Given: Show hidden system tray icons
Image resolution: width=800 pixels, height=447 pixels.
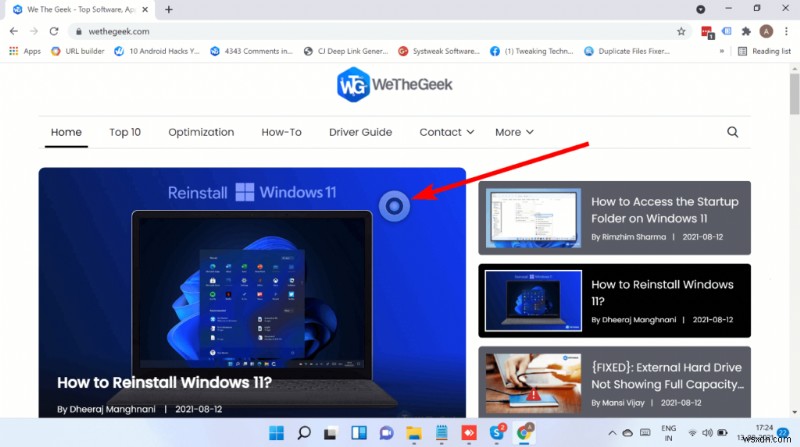Looking at the screenshot, I should click(612, 433).
